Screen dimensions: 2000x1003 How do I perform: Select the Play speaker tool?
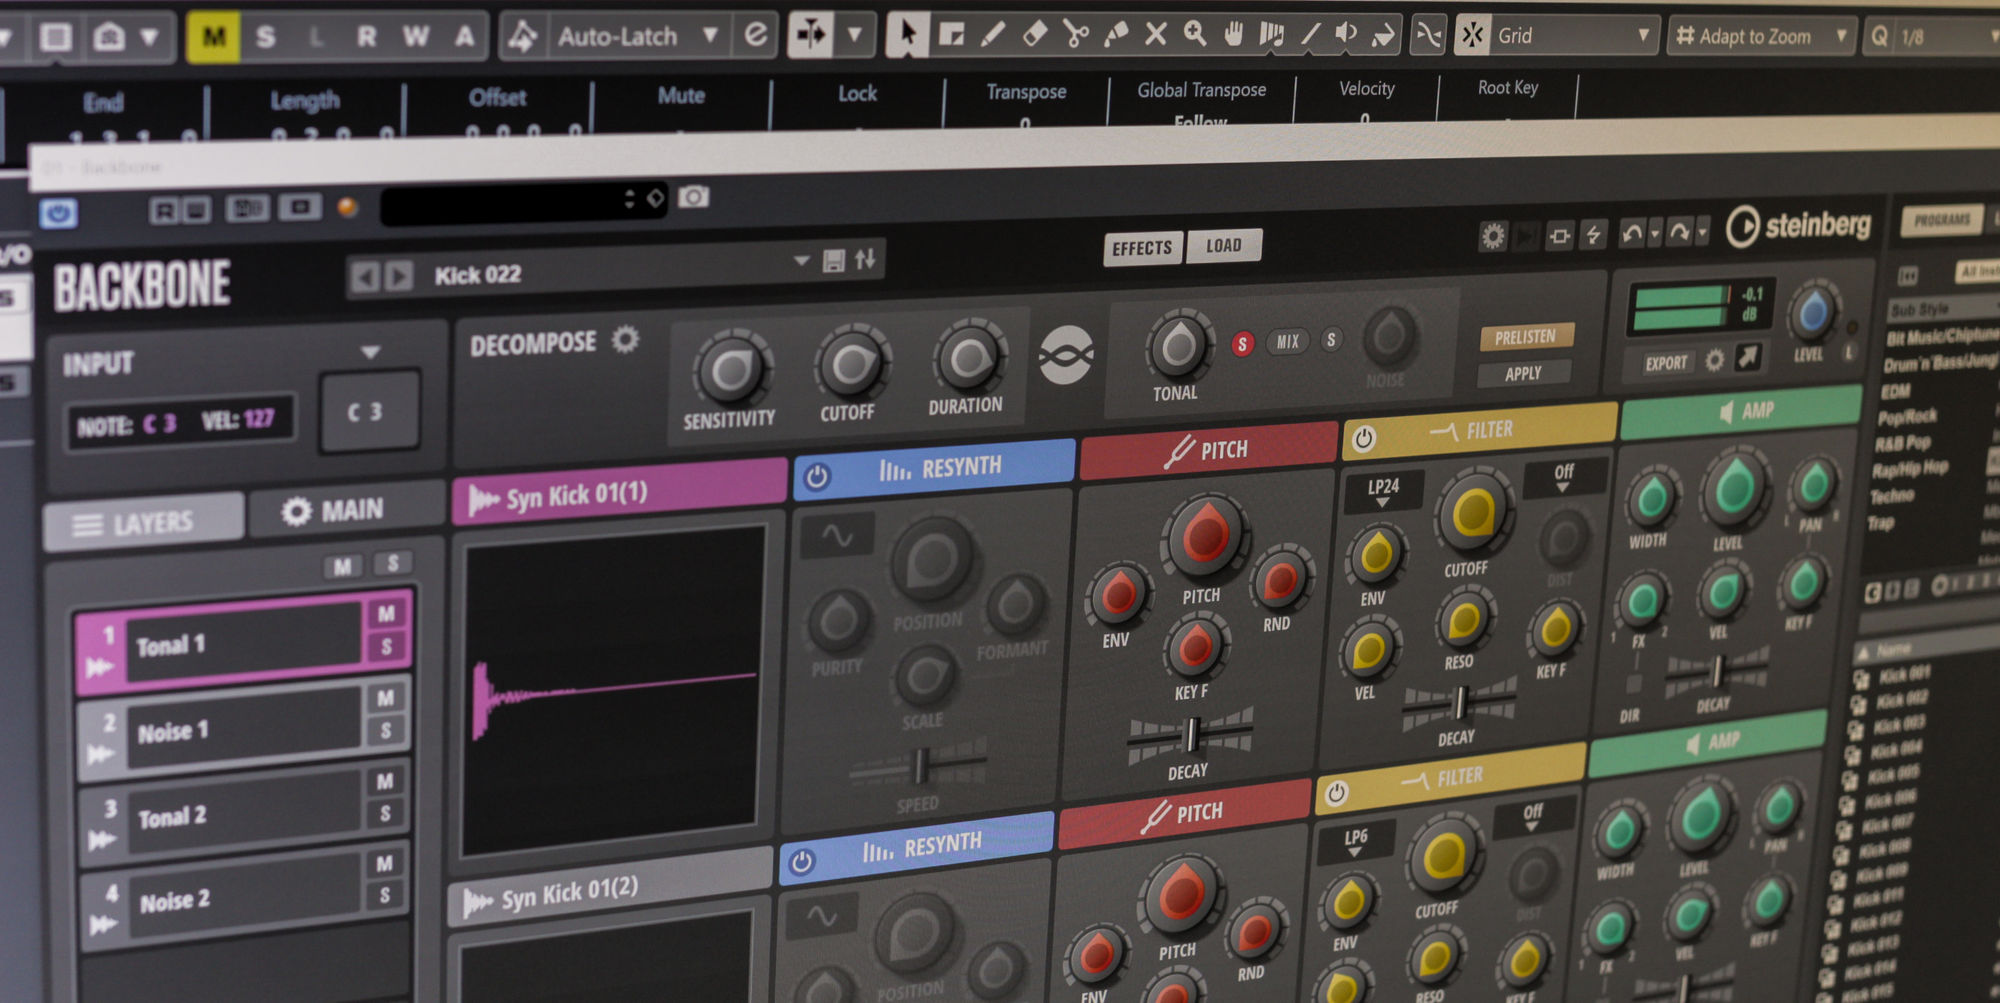click(1346, 33)
